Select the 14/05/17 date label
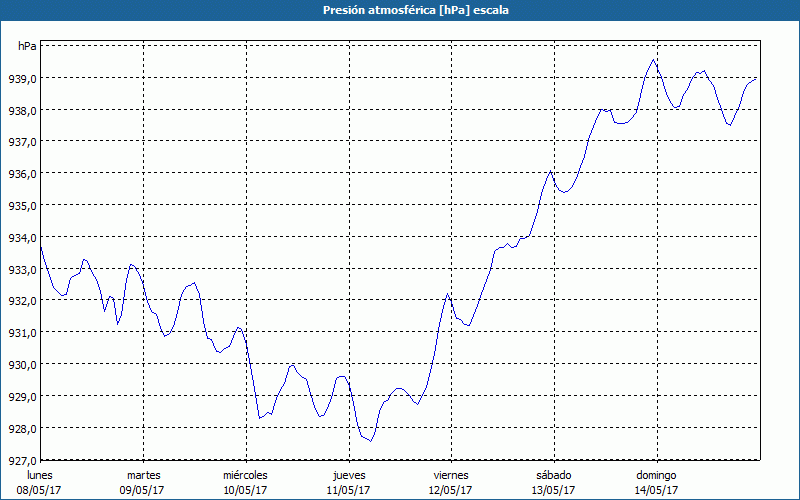 656,490
